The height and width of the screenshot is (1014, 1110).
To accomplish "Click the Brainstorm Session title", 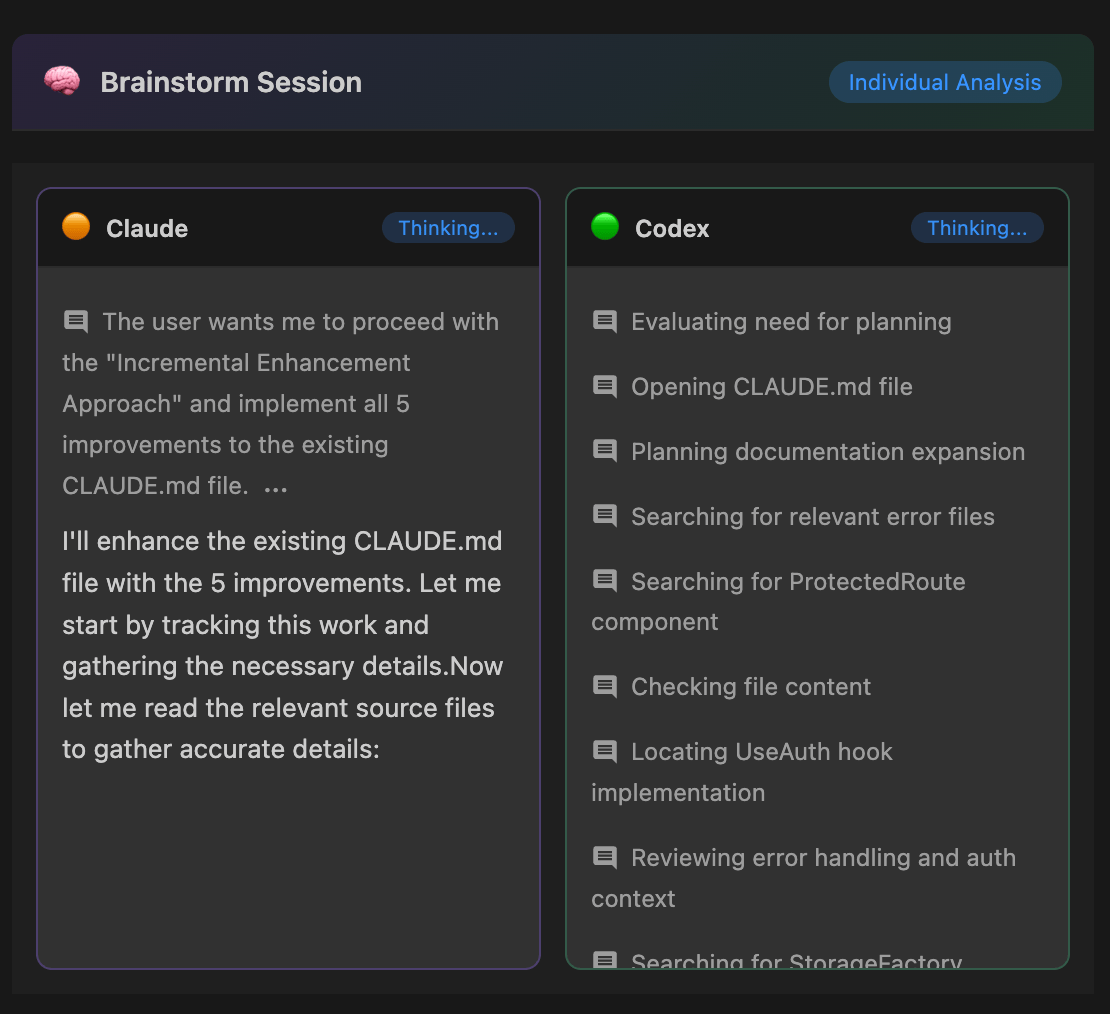I will [x=231, y=82].
